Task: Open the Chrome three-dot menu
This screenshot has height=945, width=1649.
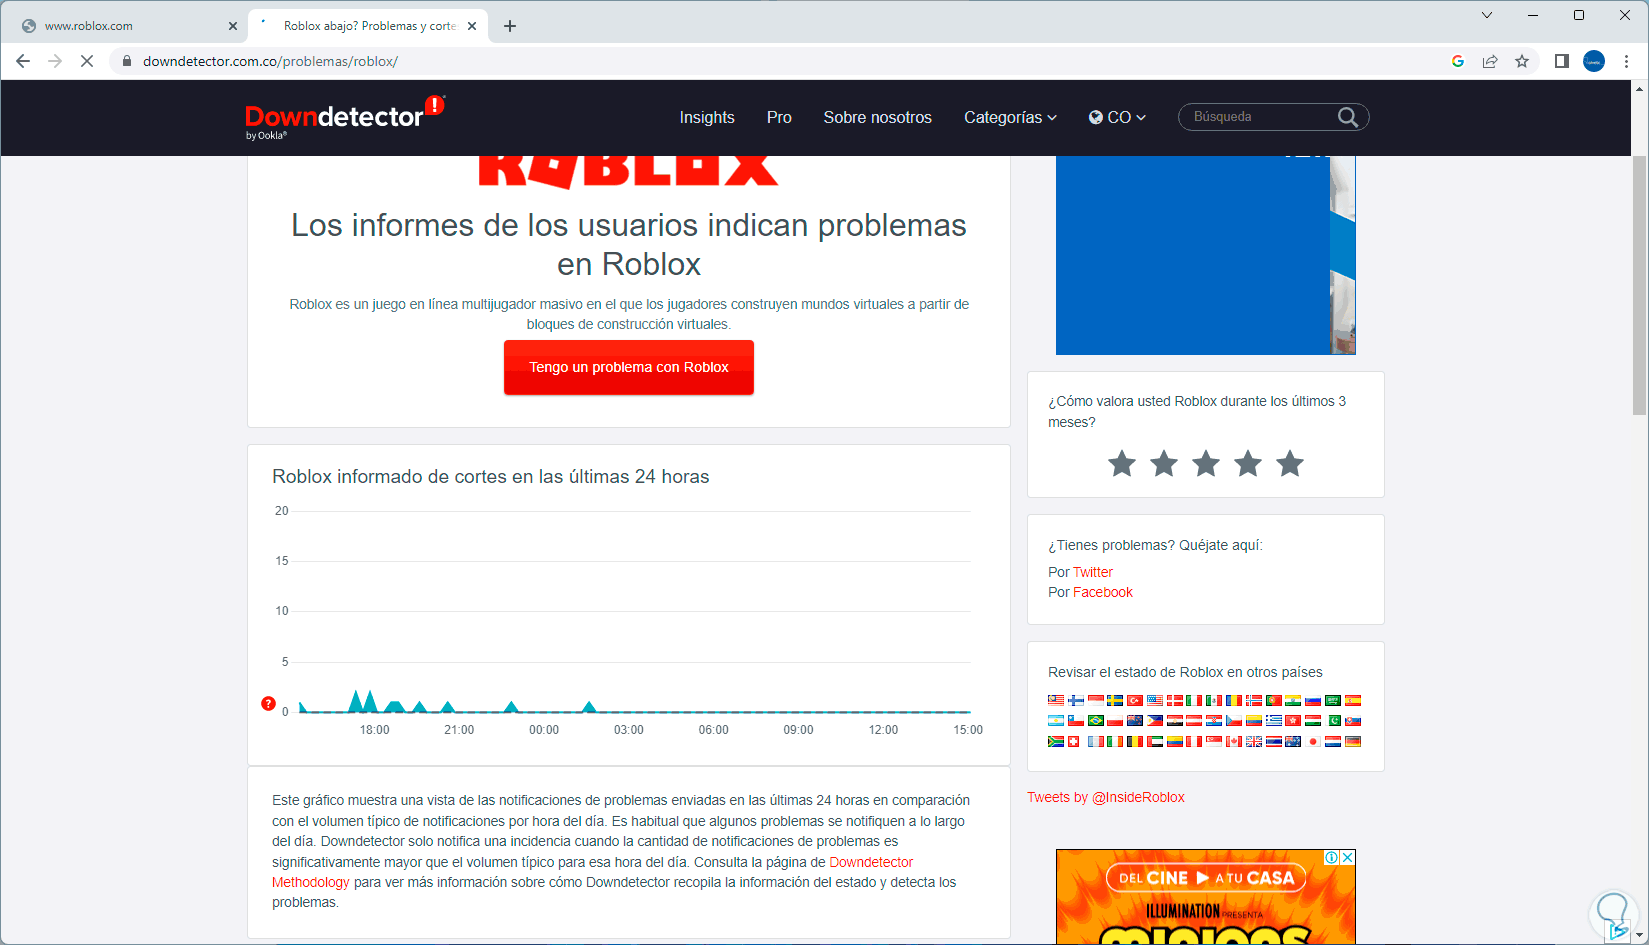Action: click(x=1627, y=61)
